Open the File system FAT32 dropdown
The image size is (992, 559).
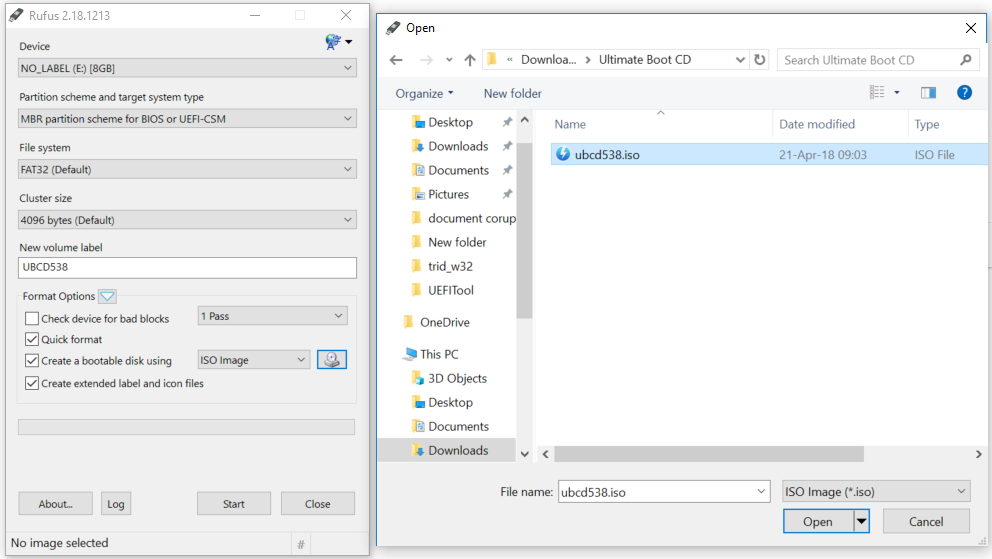click(187, 169)
